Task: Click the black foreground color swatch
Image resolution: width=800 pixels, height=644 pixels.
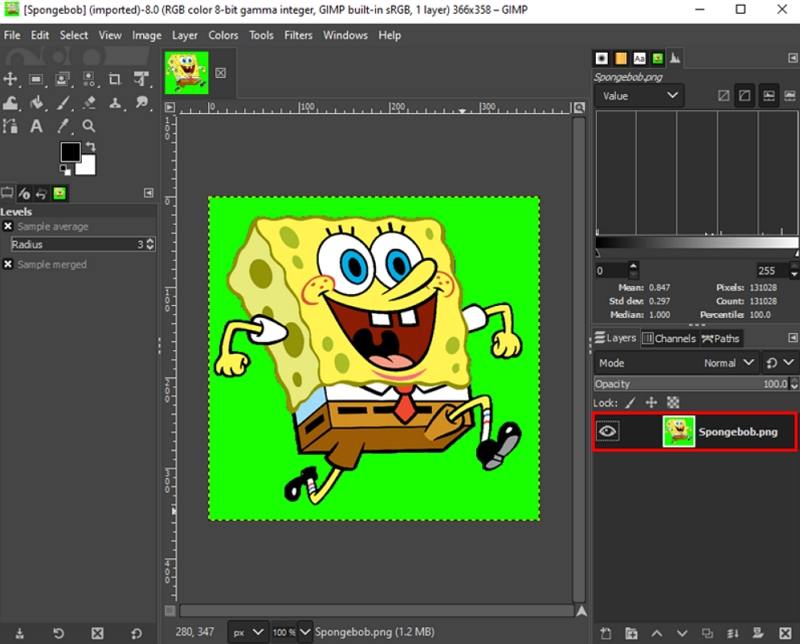Action: (70, 152)
